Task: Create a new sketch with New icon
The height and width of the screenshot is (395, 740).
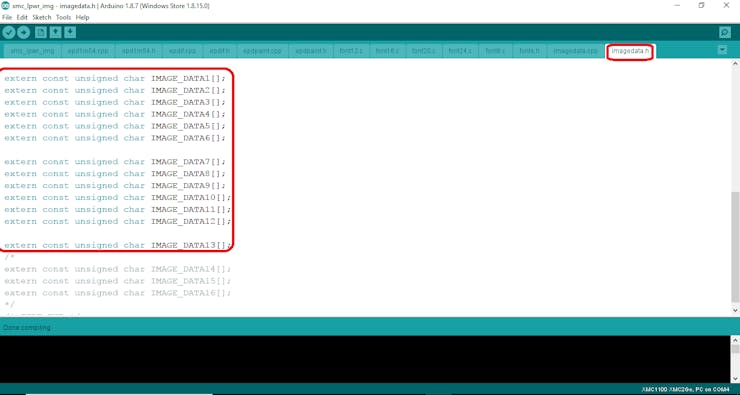Action: tap(41, 32)
